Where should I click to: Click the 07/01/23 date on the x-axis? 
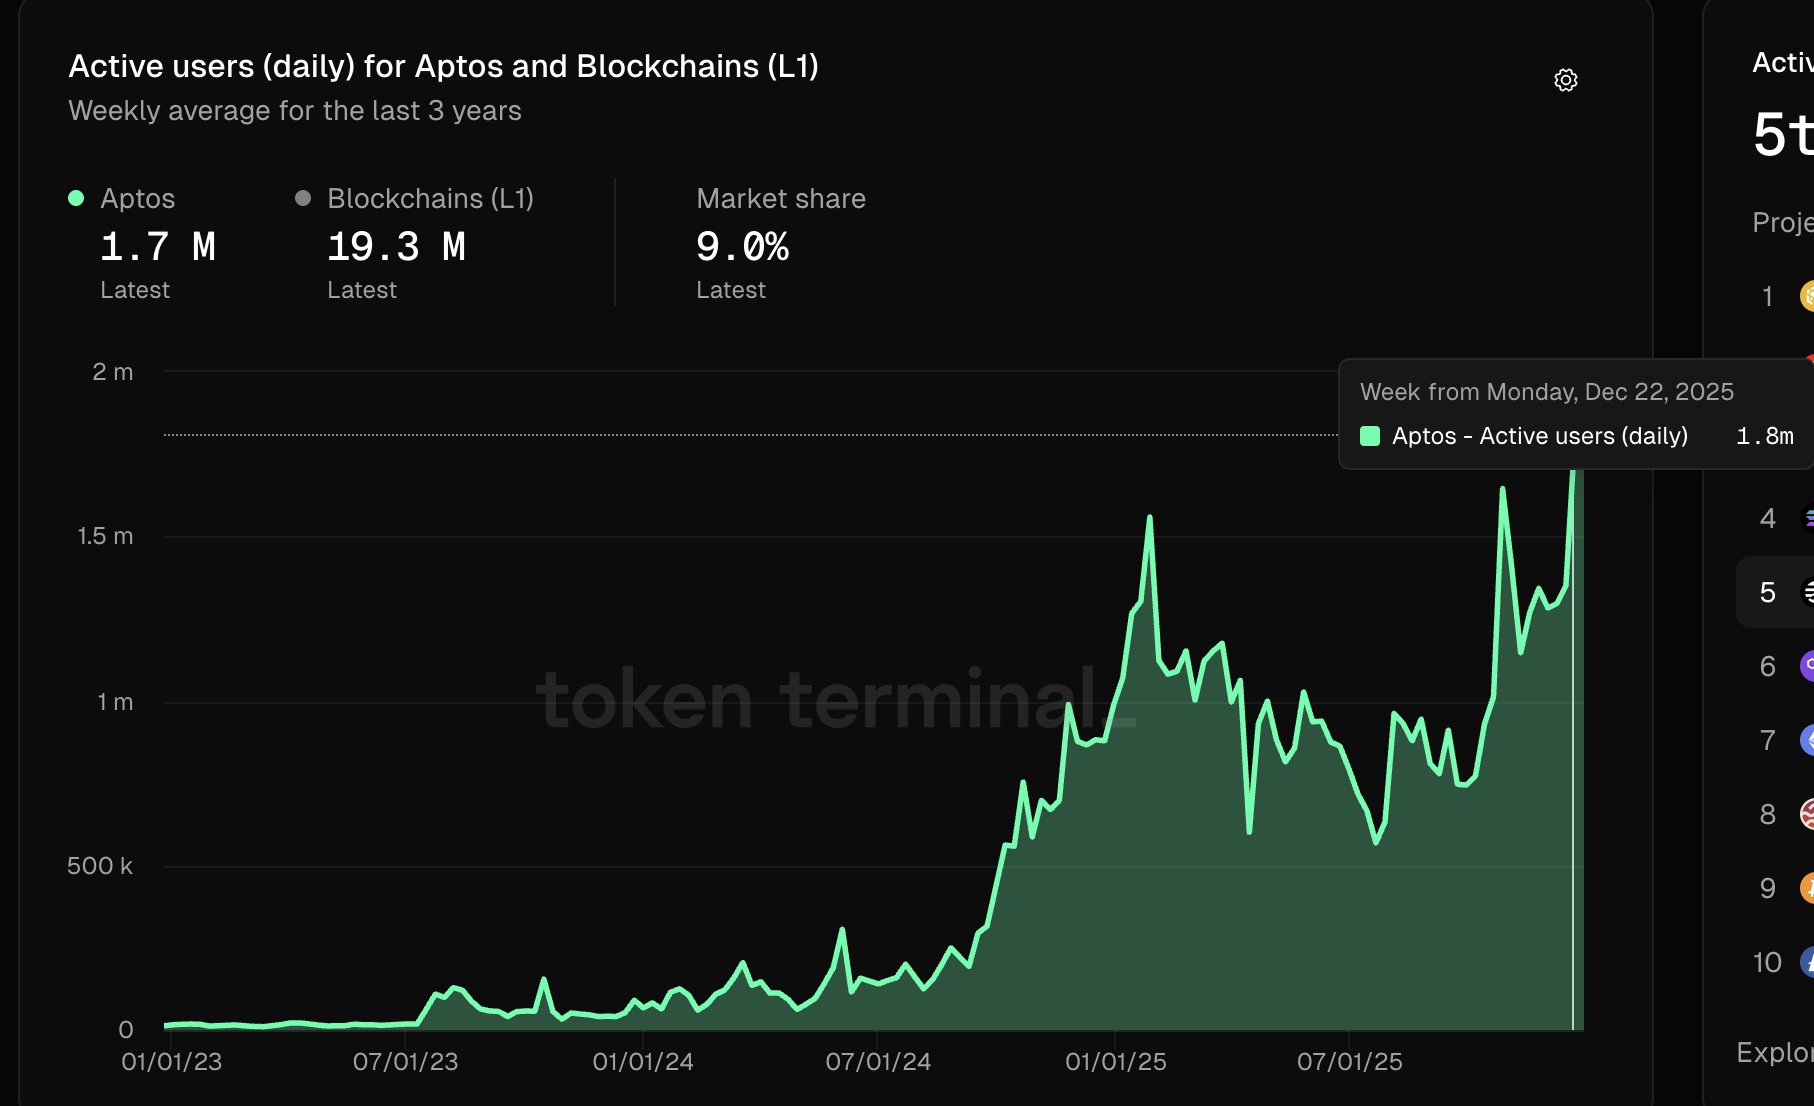pyautogui.click(x=405, y=1062)
